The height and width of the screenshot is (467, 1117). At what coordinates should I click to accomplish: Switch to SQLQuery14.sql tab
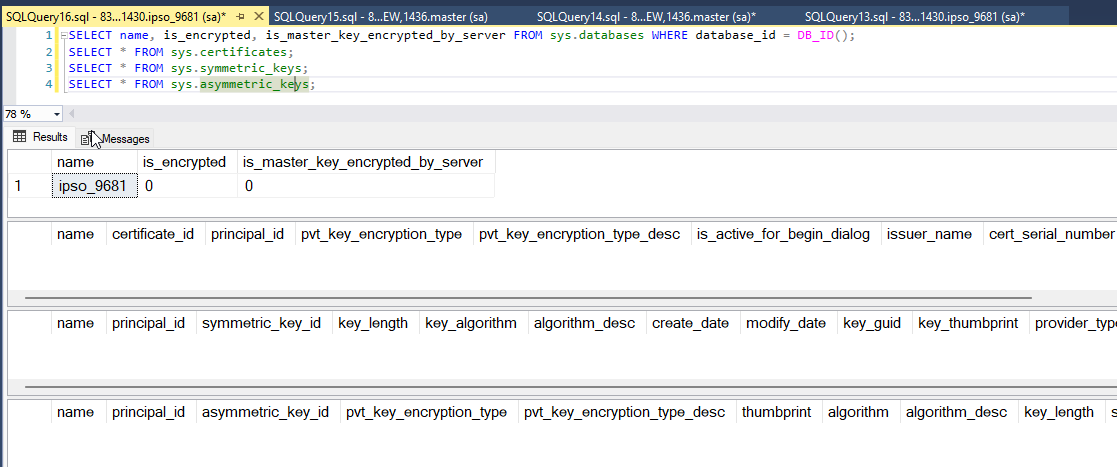click(x=646, y=16)
